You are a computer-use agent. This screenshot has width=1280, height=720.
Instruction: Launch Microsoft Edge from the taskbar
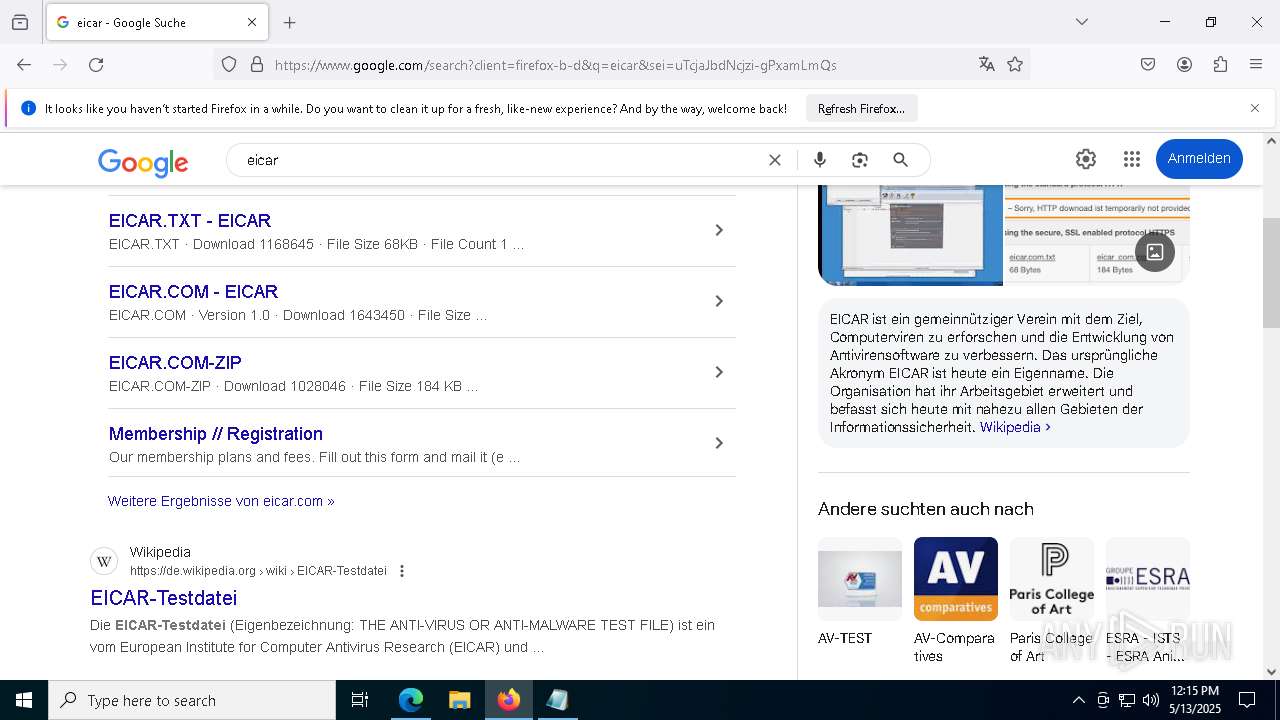pos(411,700)
